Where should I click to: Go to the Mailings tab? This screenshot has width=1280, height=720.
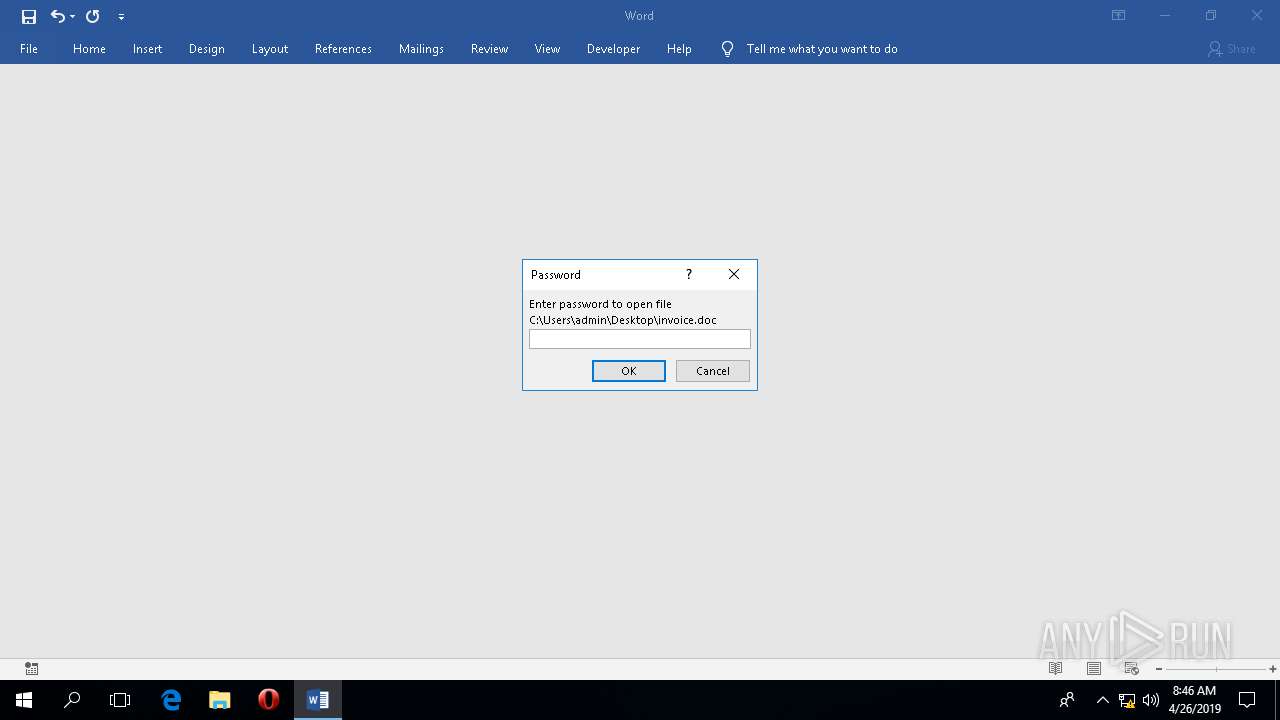[x=421, y=49]
